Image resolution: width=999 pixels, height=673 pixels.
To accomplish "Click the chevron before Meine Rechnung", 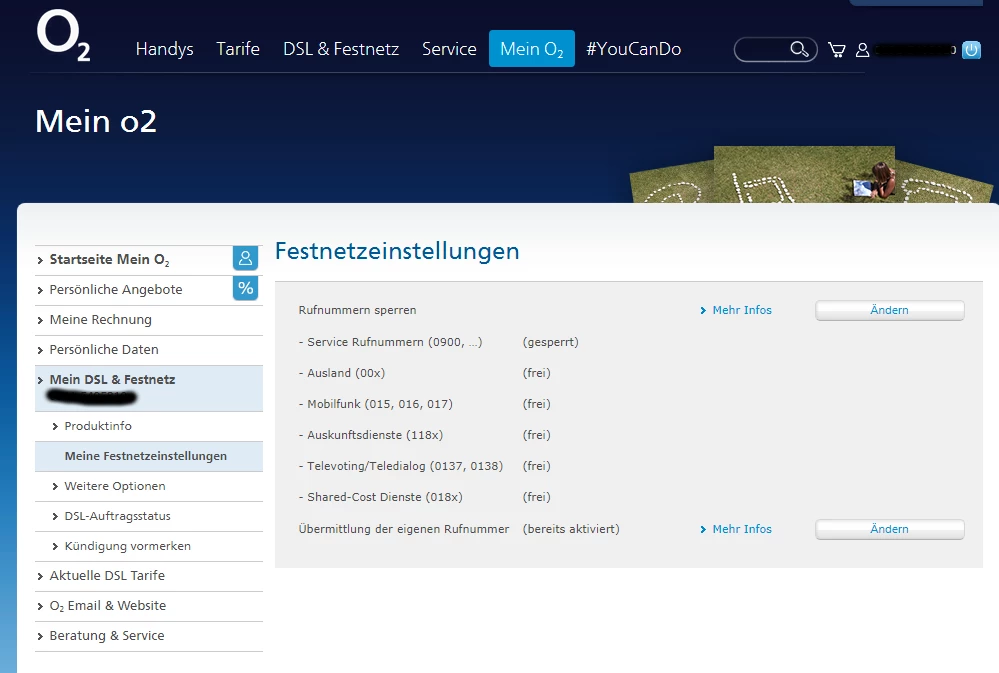I will pyautogui.click(x=40, y=320).
